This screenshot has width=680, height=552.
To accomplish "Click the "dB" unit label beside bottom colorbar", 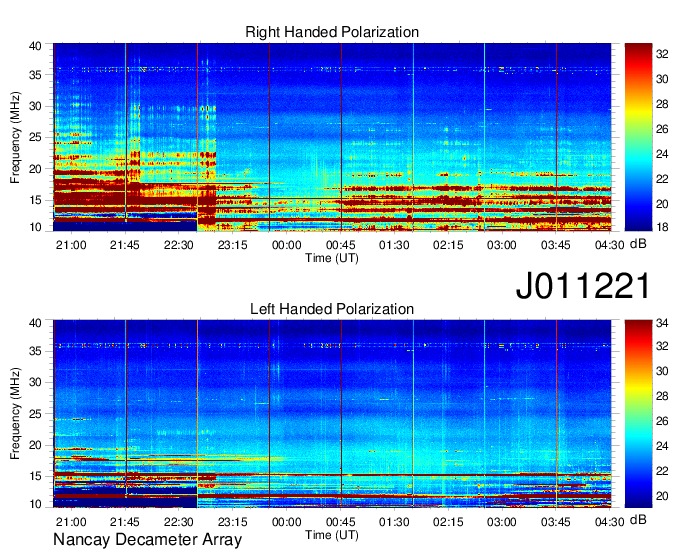I will [638, 520].
